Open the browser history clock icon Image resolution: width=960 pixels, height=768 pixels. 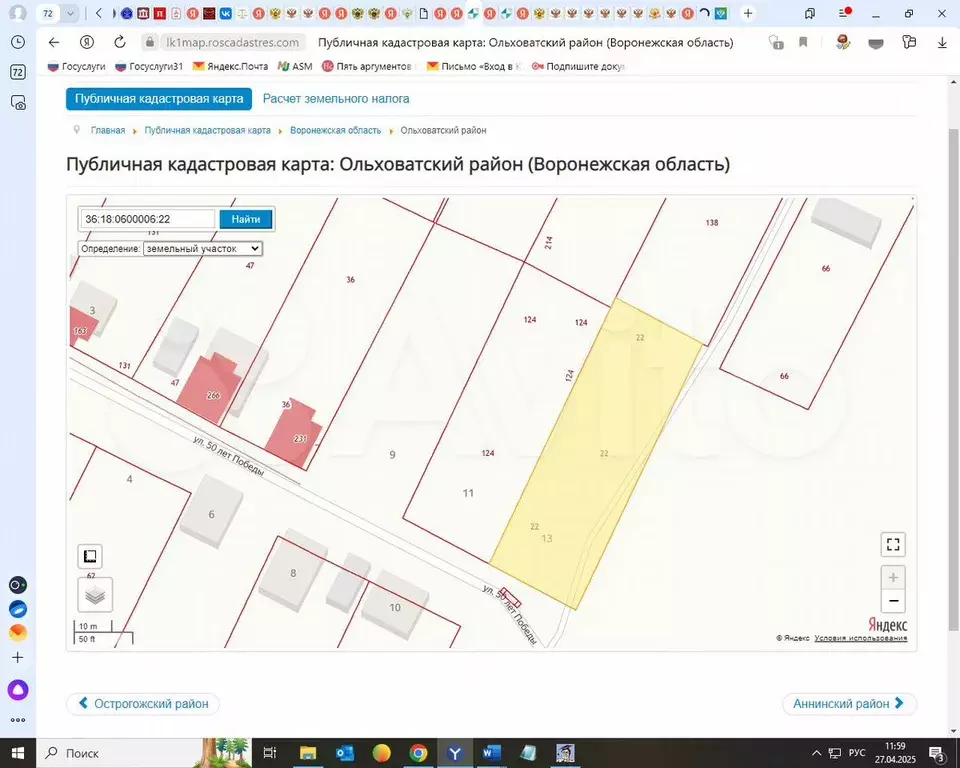18,42
